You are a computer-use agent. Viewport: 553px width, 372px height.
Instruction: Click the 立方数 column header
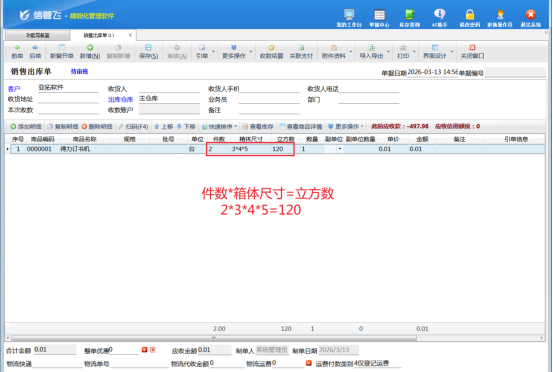[286, 139]
